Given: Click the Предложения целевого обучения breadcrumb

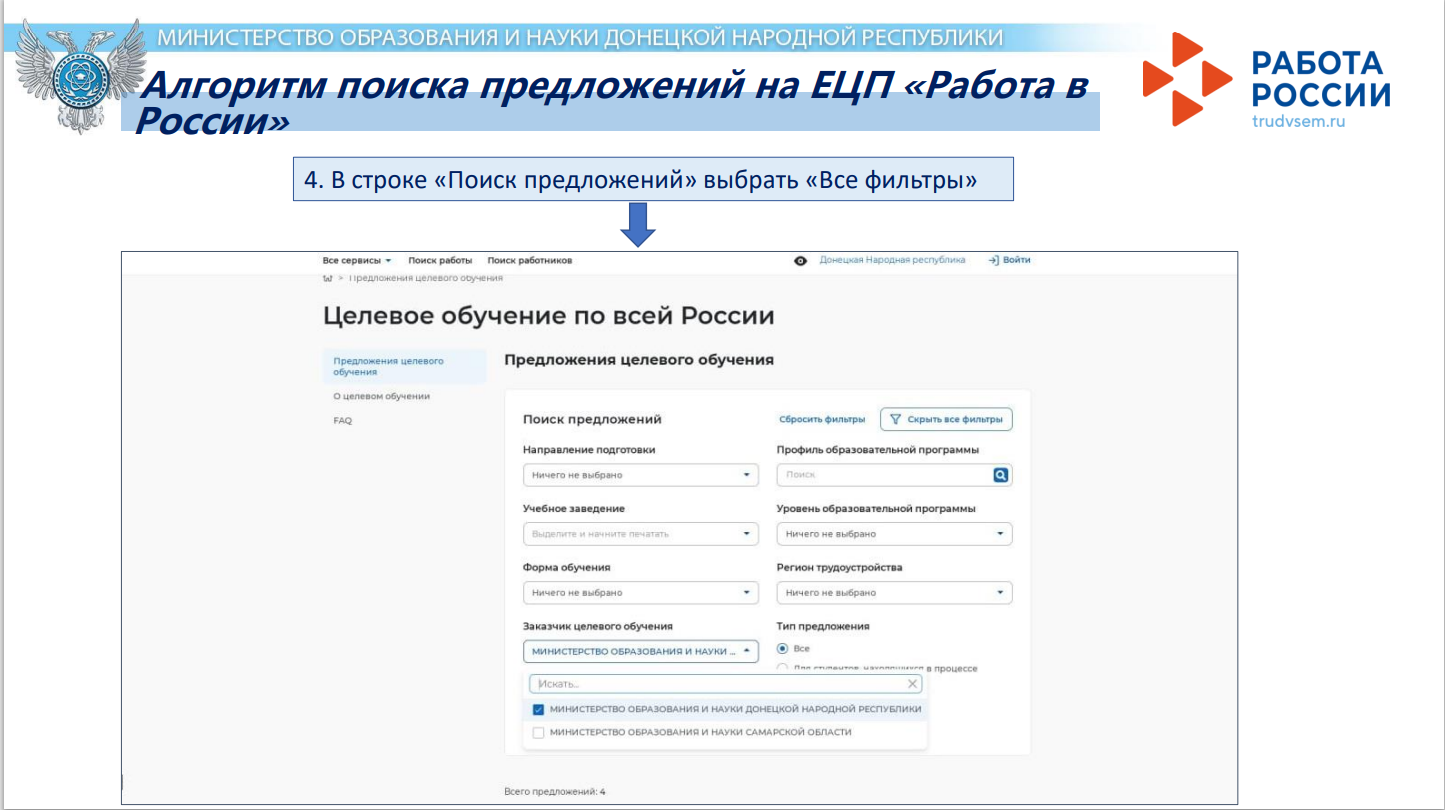Looking at the screenshot, I should pos(426,278).
